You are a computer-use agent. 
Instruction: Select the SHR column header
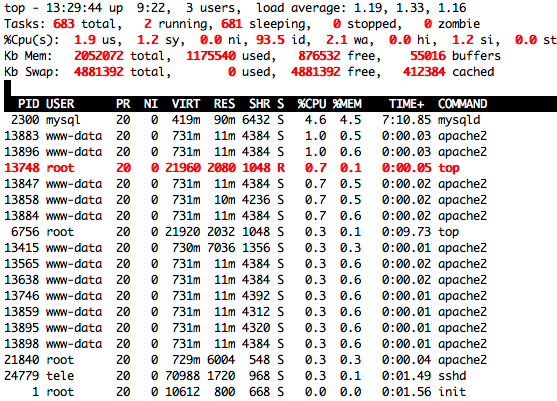259,104
